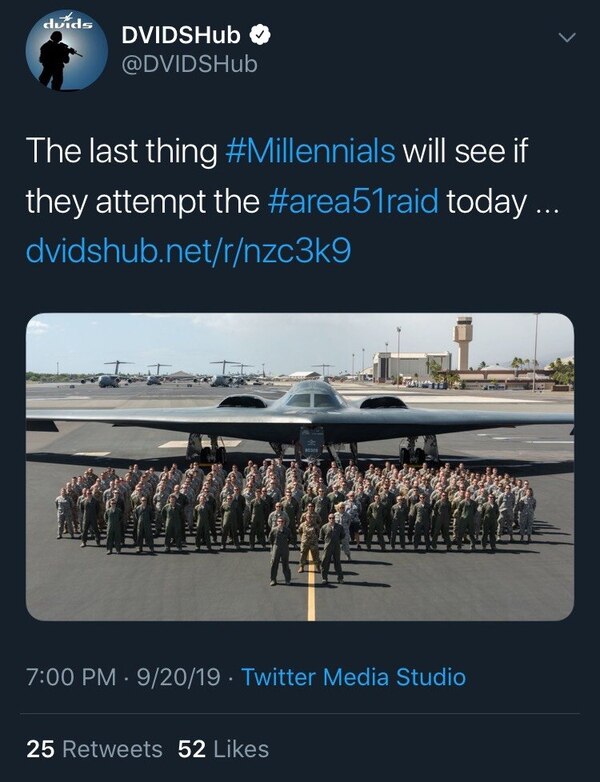Image resolution: width=600 pixels, height=782 pixels.
Task: Open the DVIDSHub display name
Action: point(180,37)
